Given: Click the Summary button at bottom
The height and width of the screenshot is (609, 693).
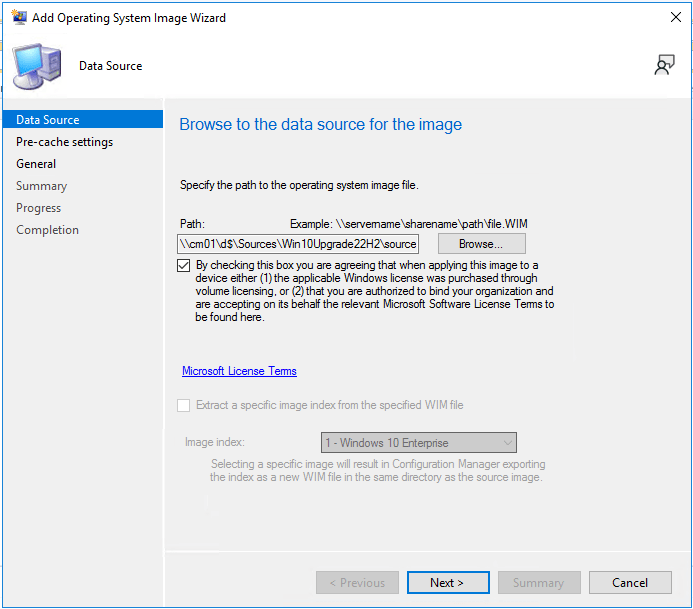Looking at the screenshot, I should (x=539, y=582).
